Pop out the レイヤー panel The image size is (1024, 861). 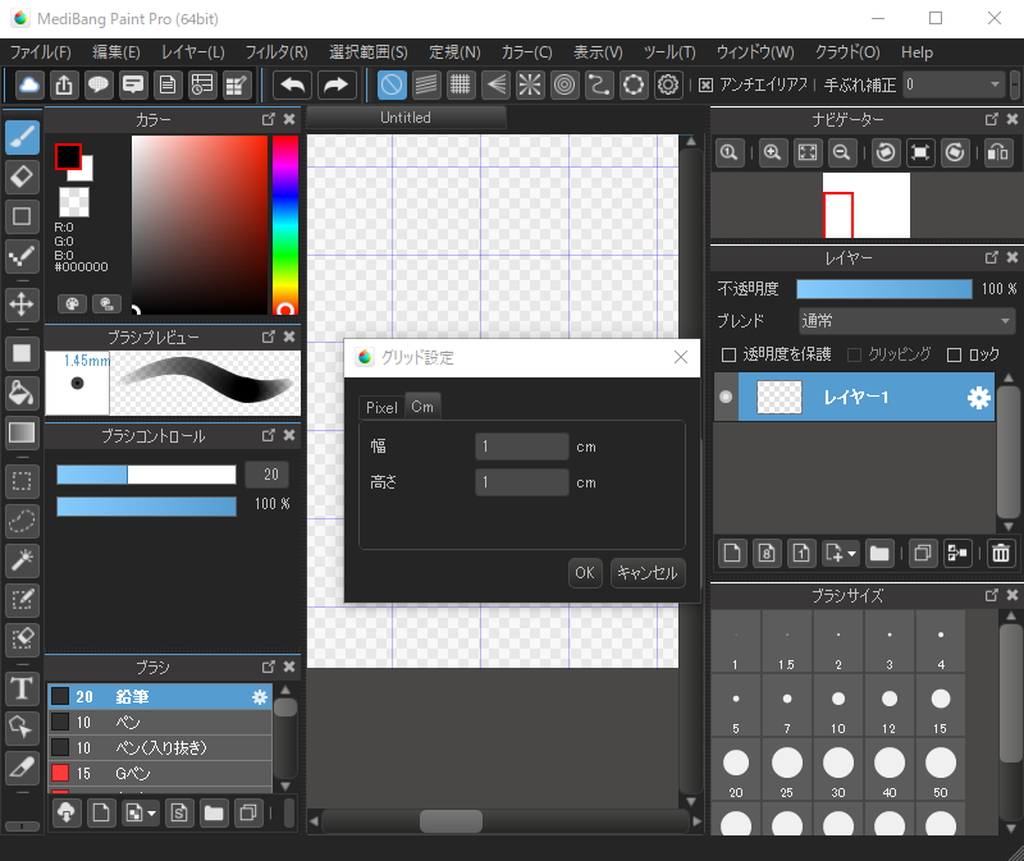tap(992, 257)
